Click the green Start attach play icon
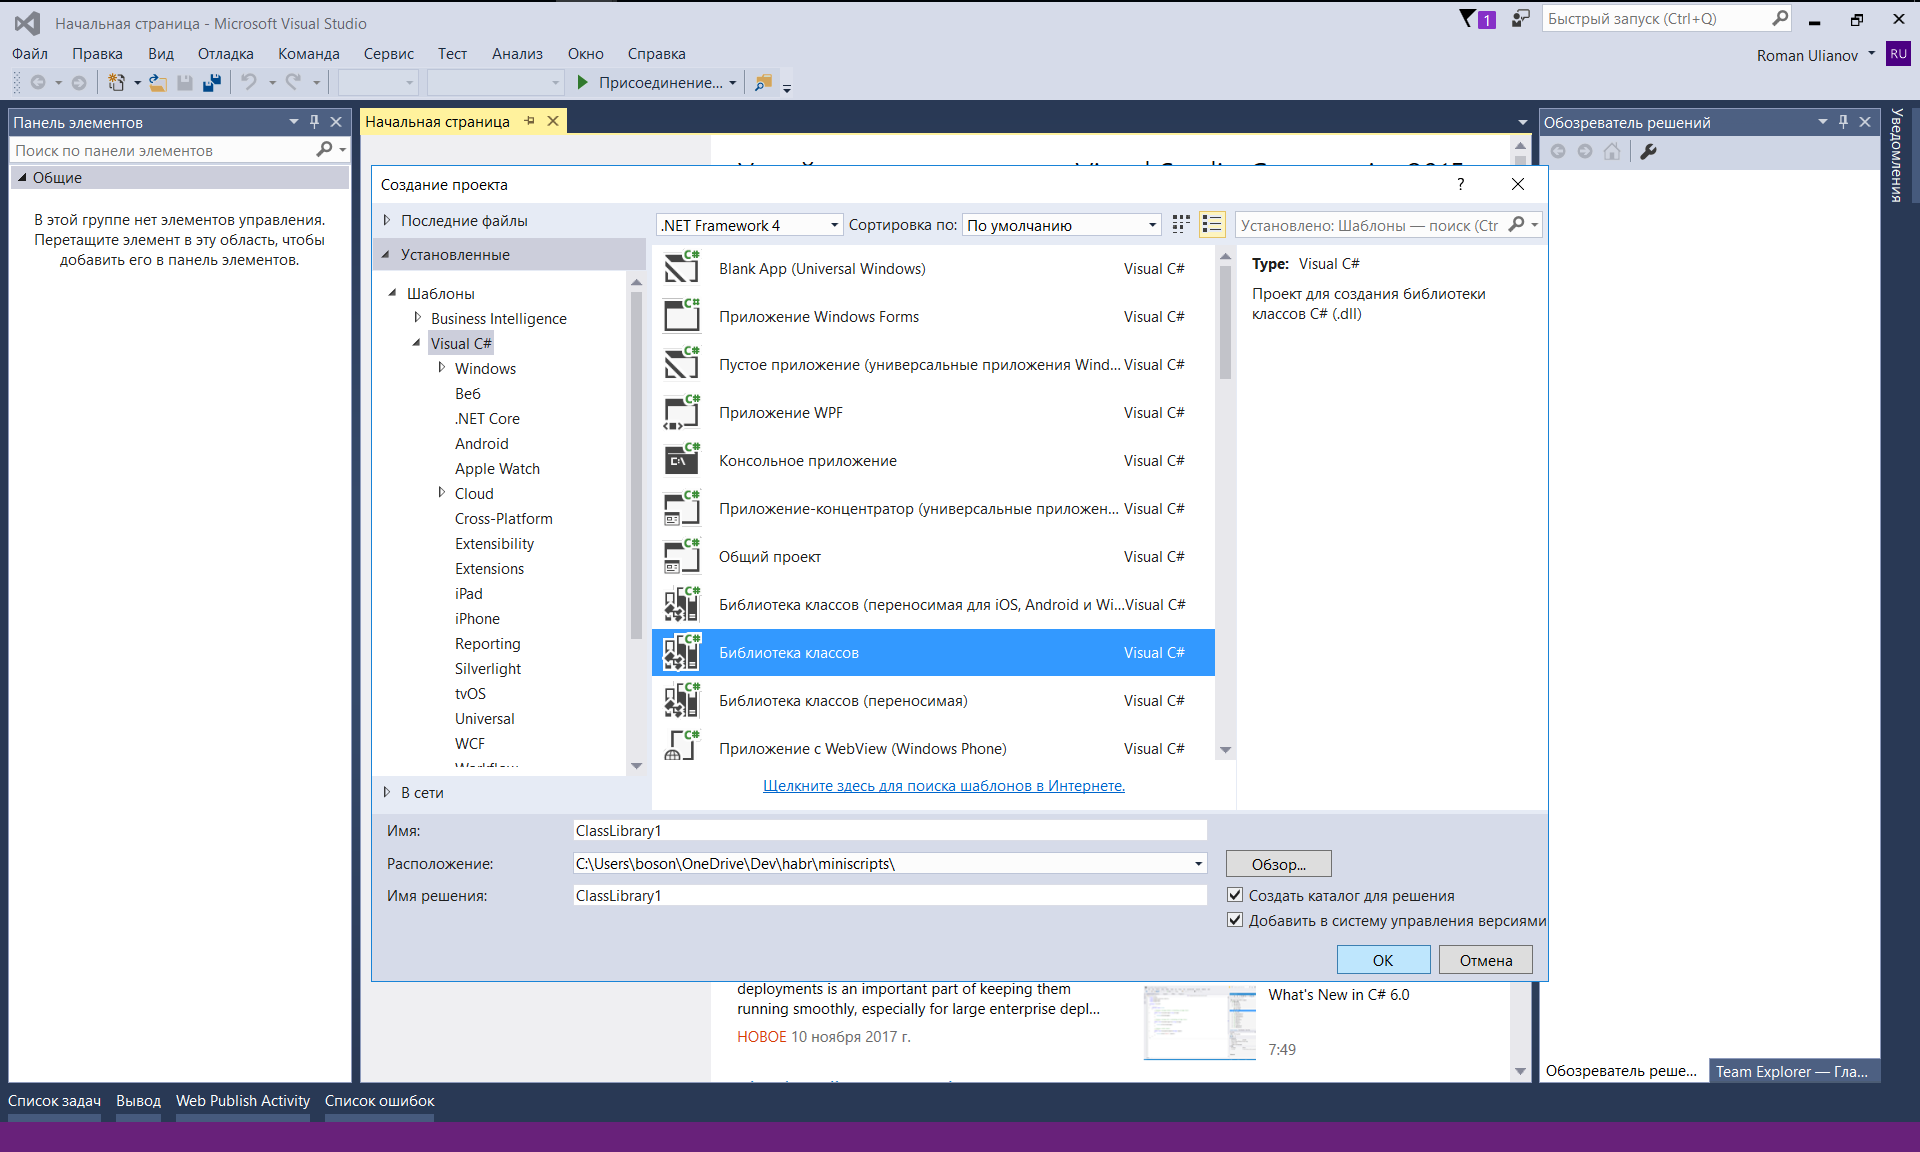The width and height of the screenshot is (1920, 1152). point(583,83)
